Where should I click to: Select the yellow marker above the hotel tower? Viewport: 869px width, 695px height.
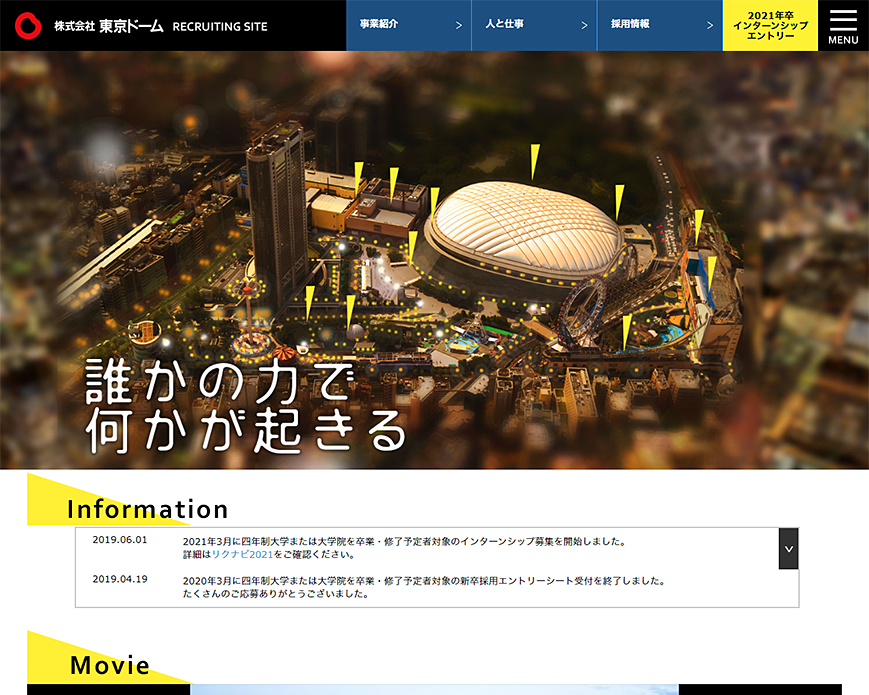[357, 175]
